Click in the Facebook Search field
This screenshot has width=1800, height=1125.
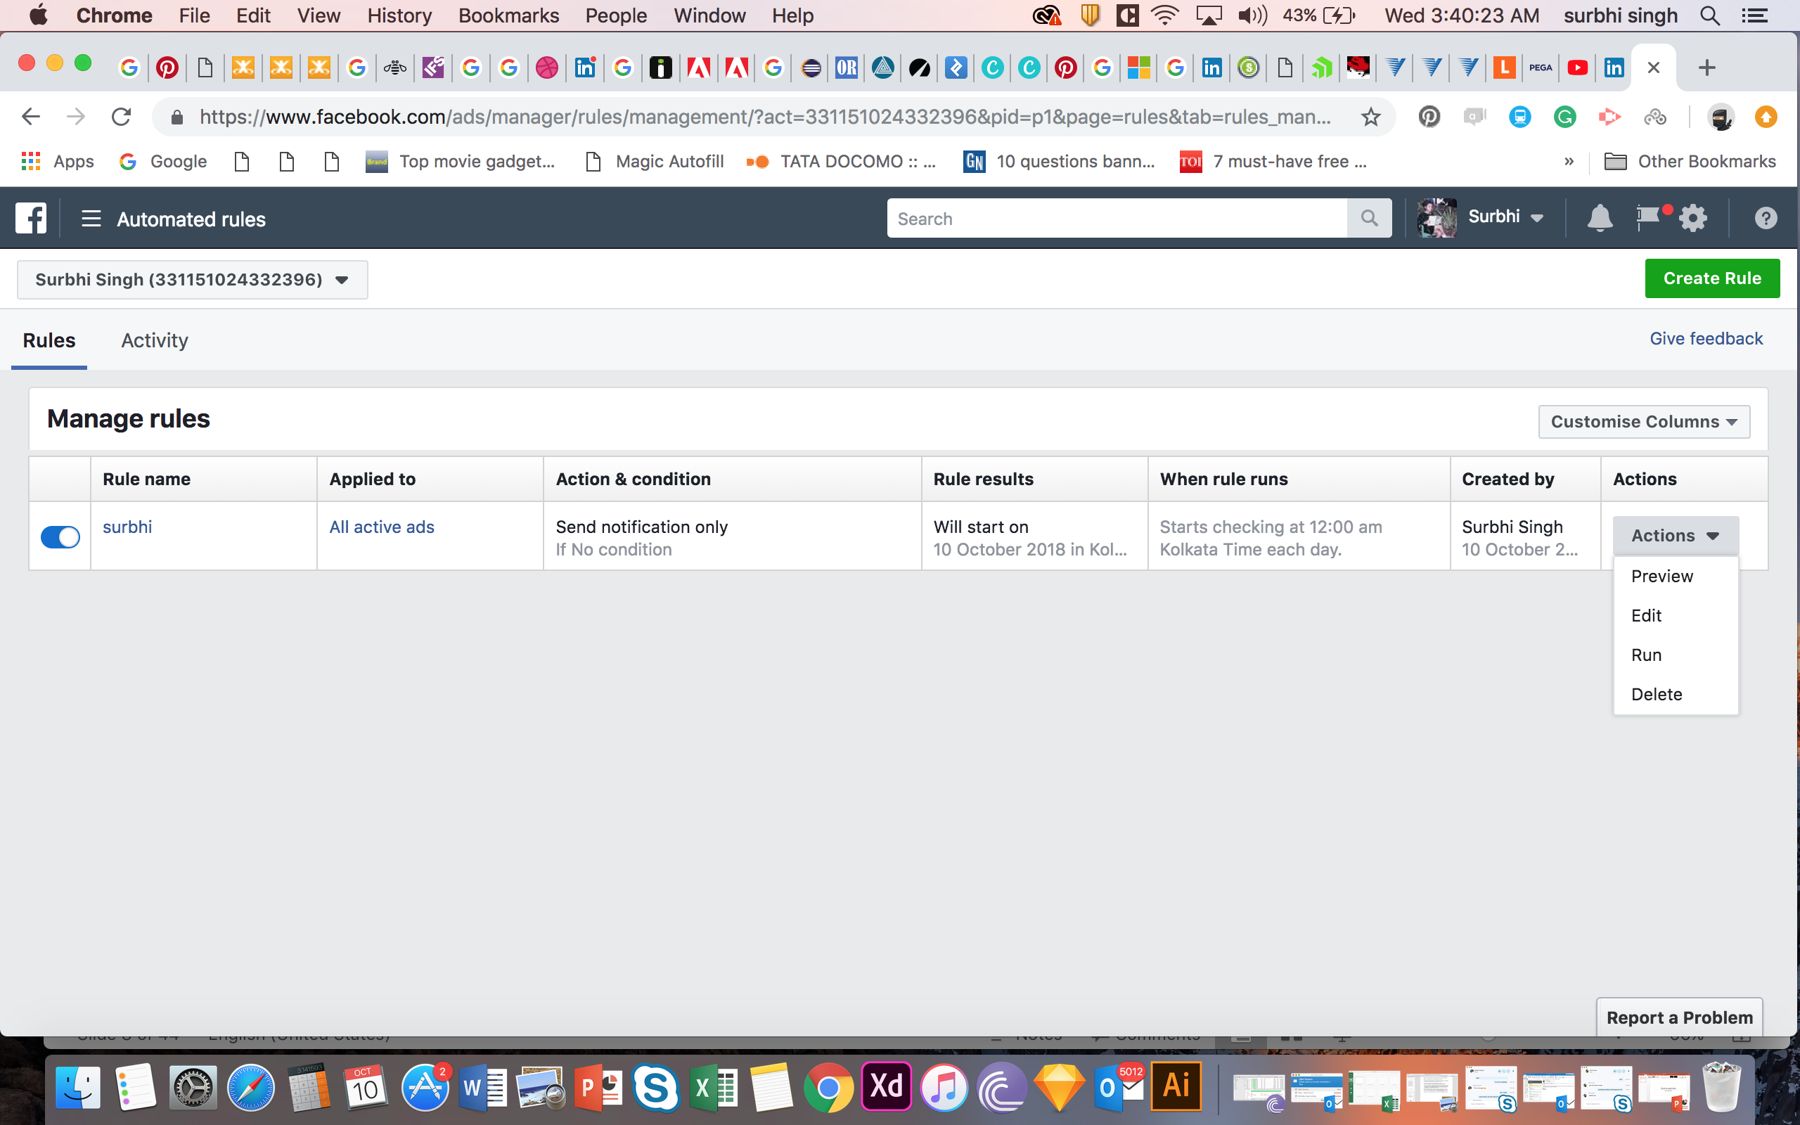(x=1116, y=218)
